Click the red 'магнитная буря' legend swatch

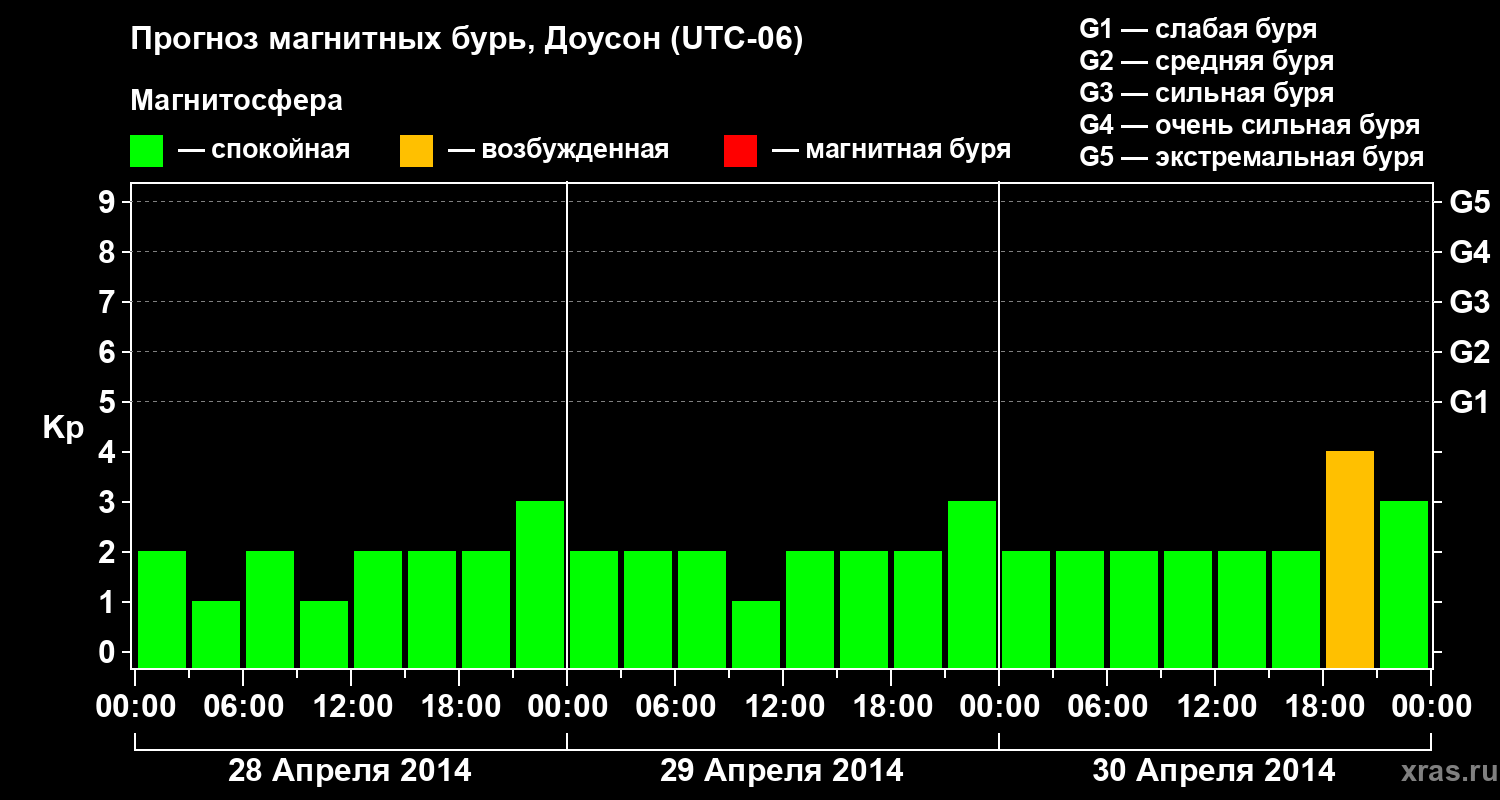pos(740,151)
